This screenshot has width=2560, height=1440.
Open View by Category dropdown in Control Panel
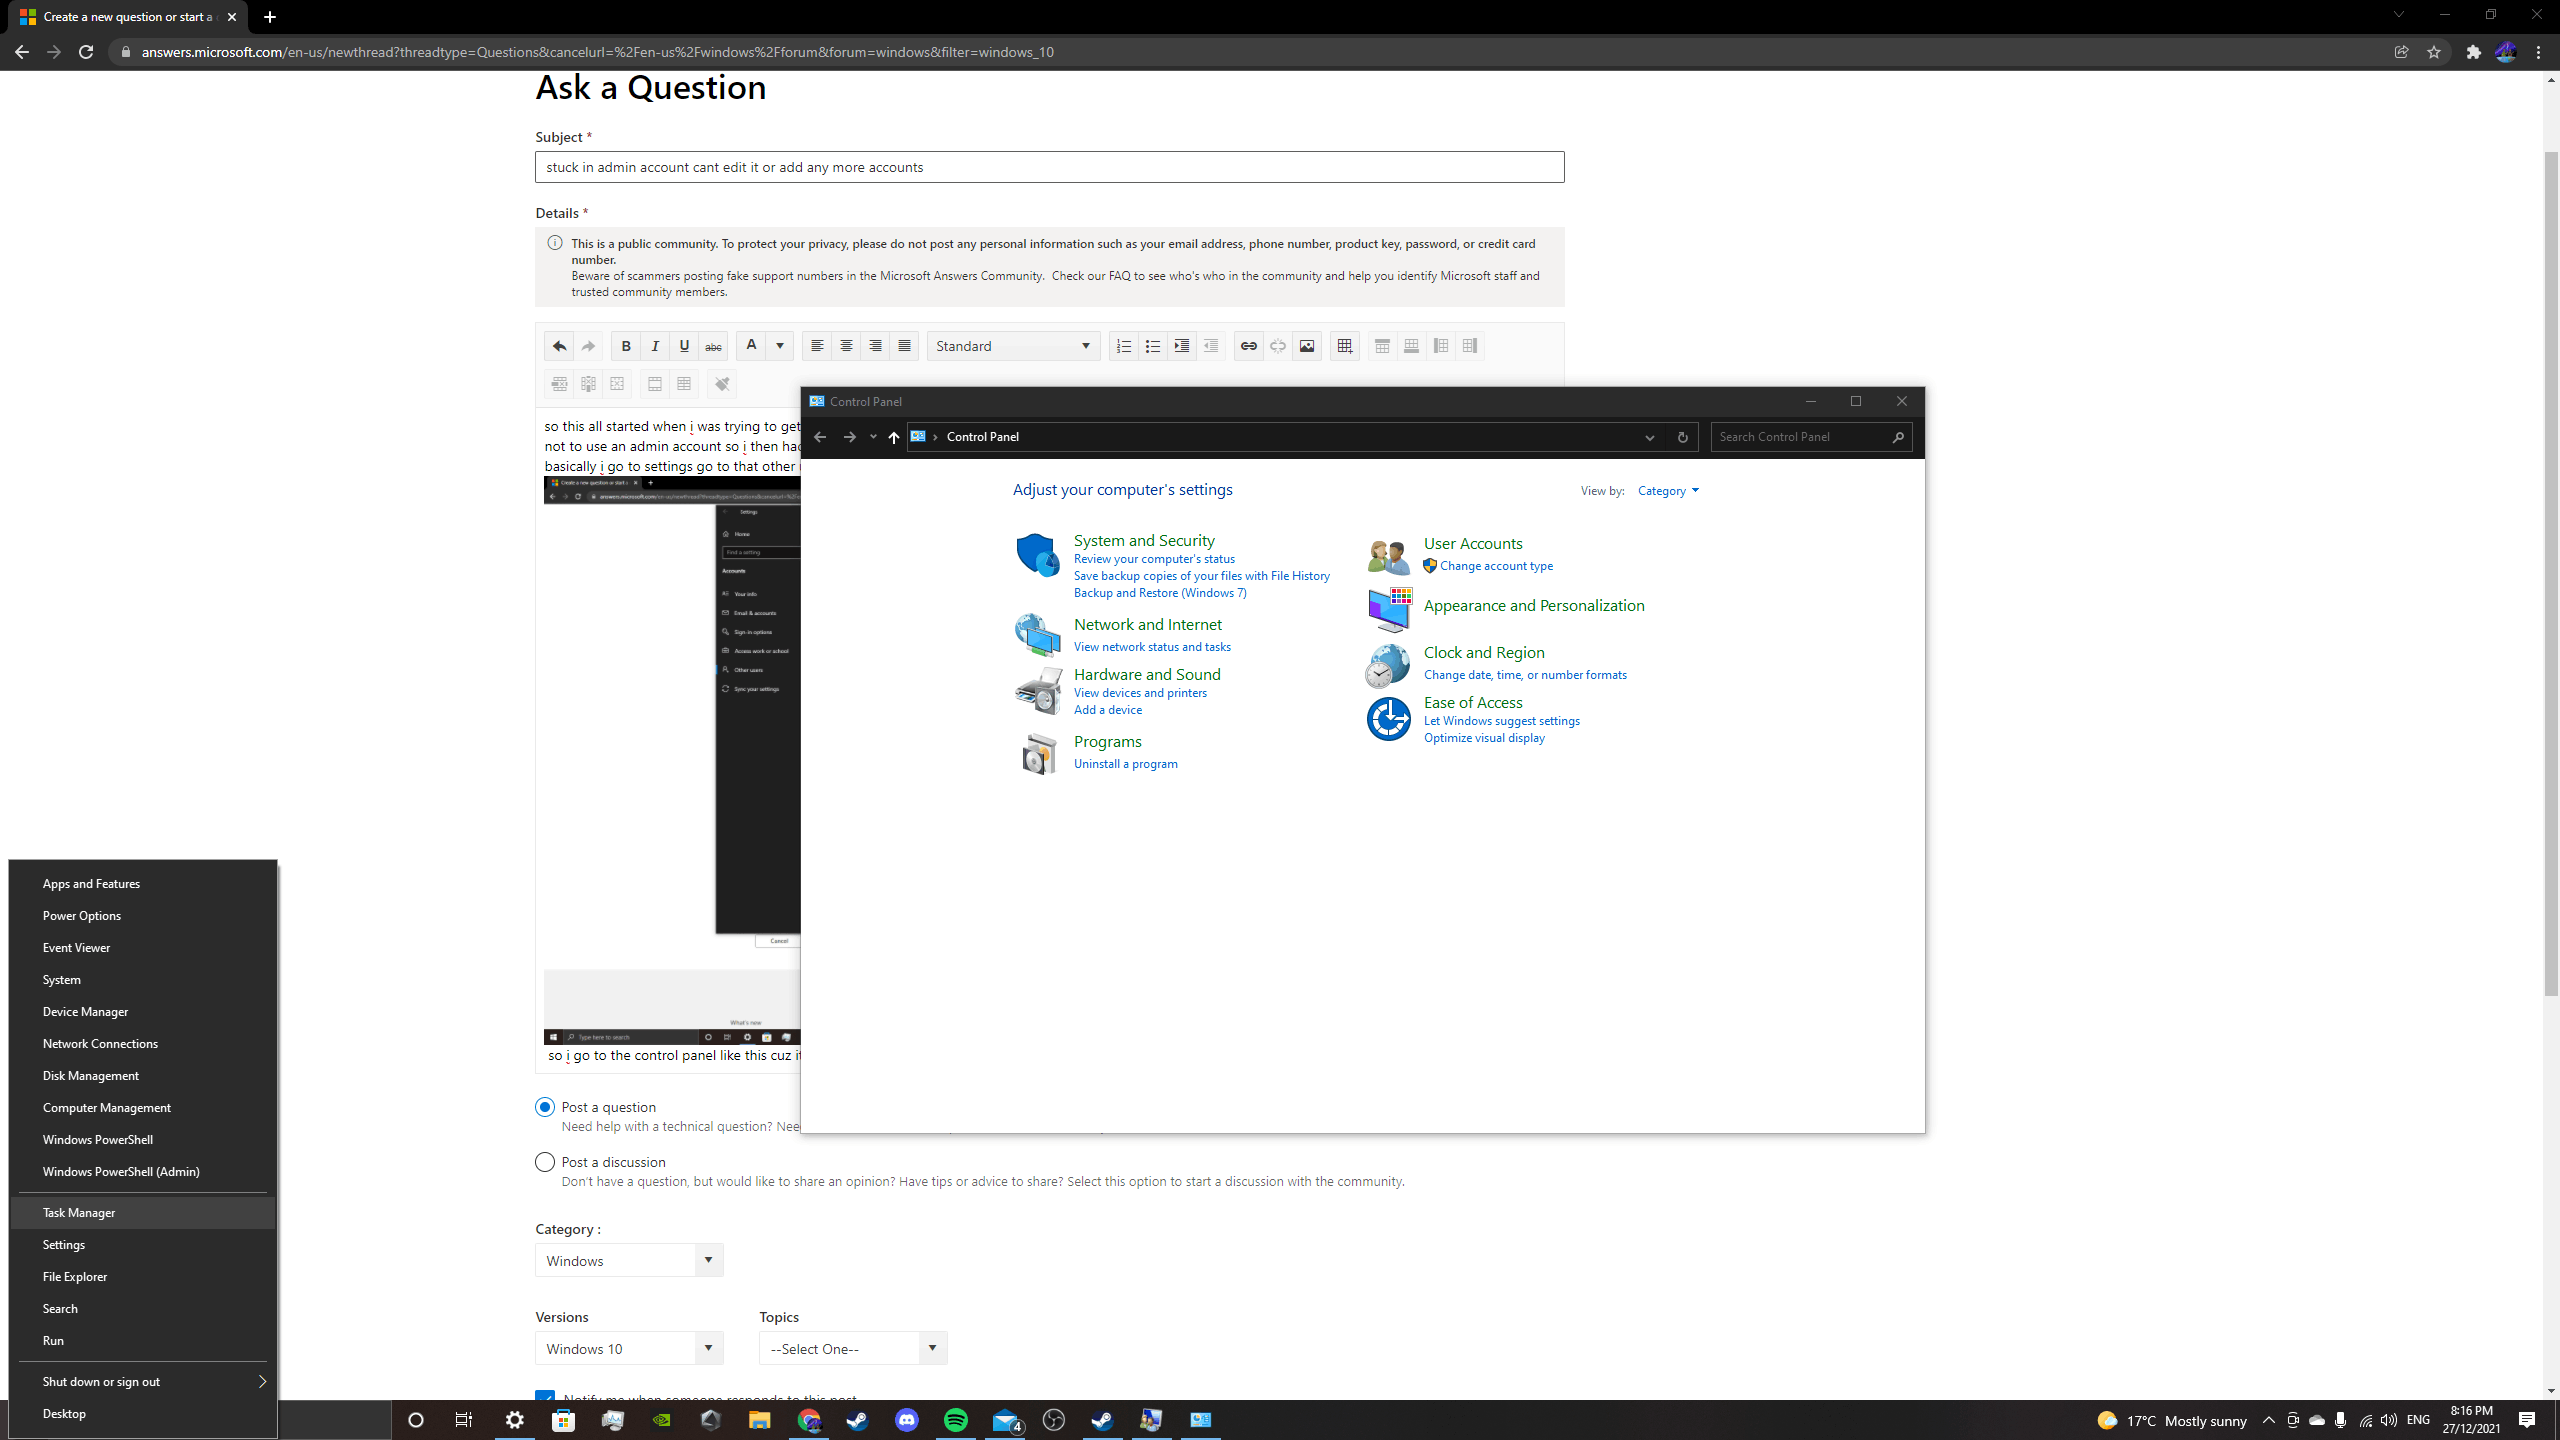click(x=1668, y=491)
